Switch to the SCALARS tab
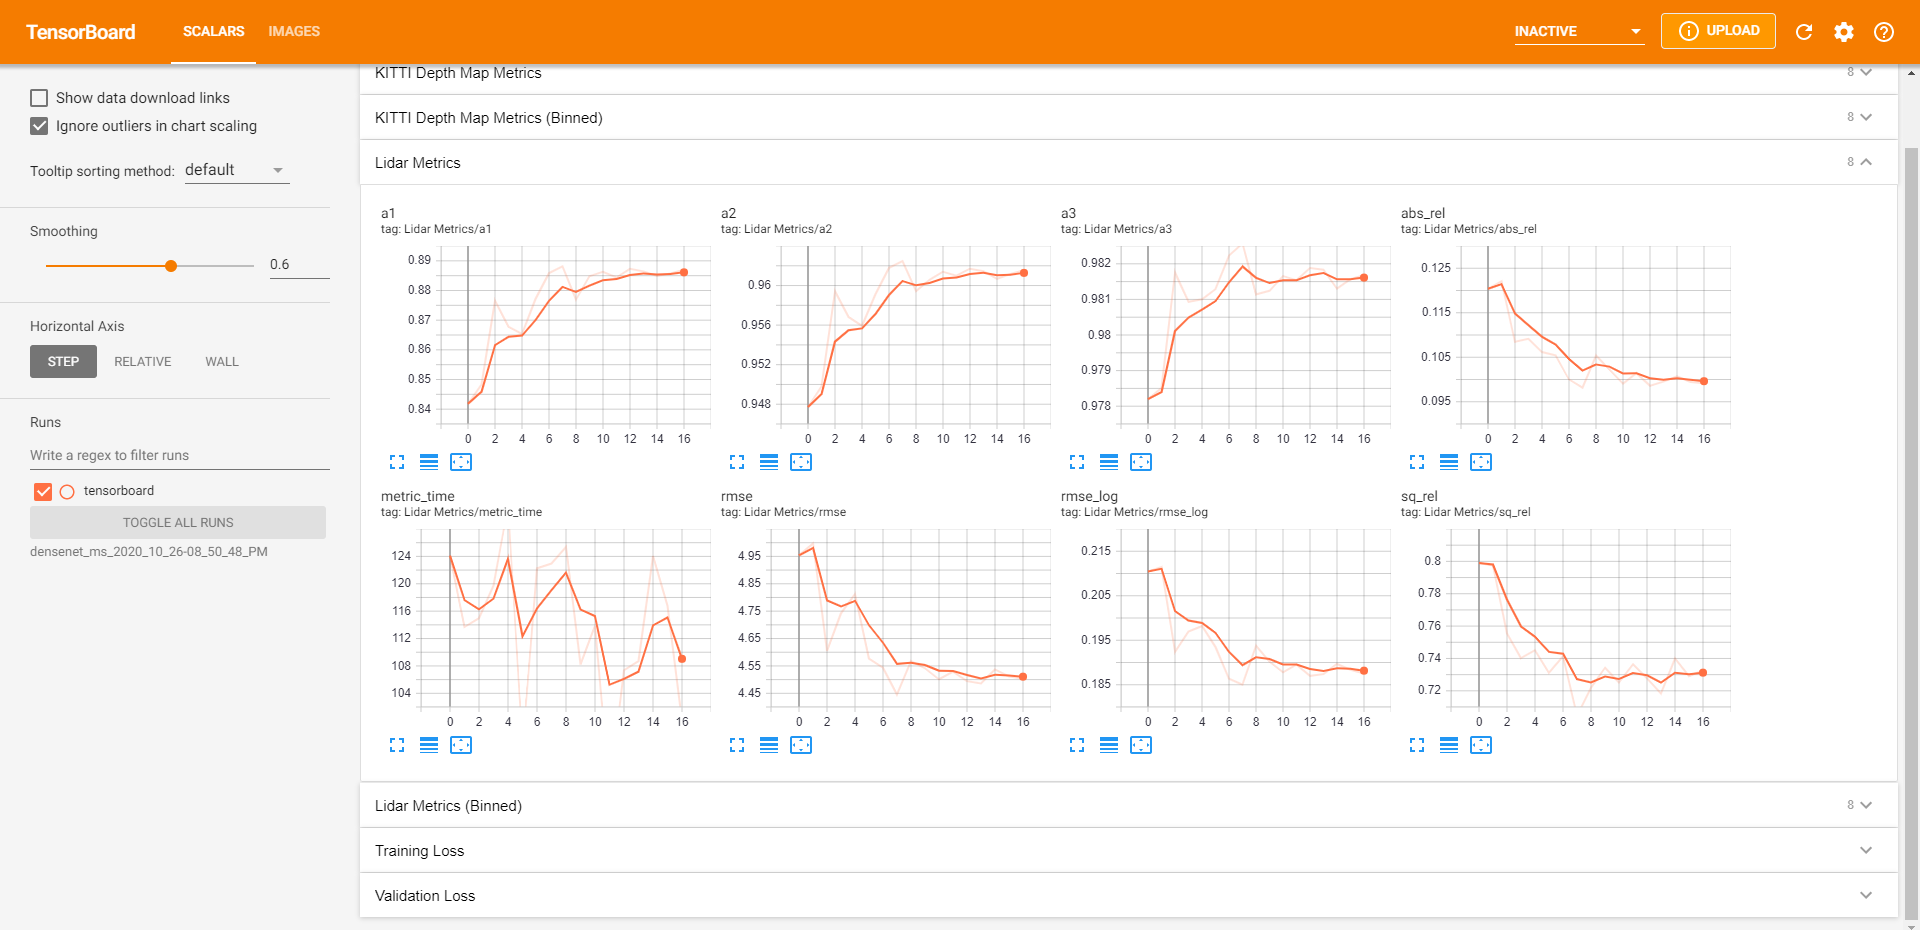1920x930 pixels. pos(213,32)
